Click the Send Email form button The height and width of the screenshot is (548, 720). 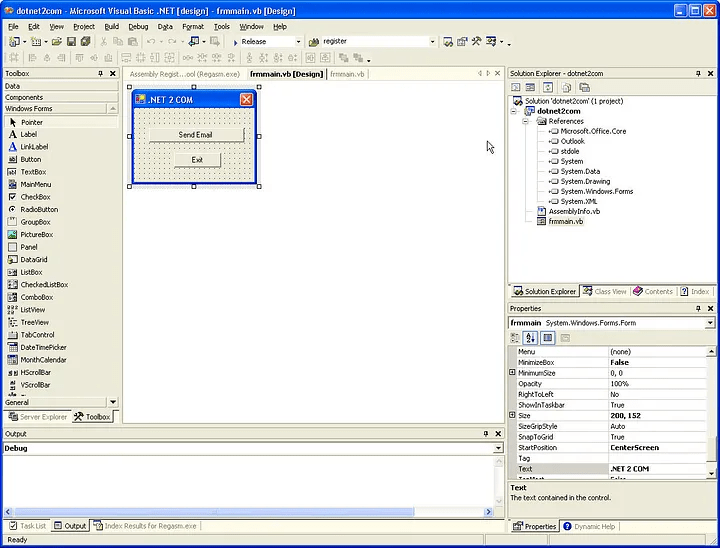pyautogui.click(x=196, y=135)
